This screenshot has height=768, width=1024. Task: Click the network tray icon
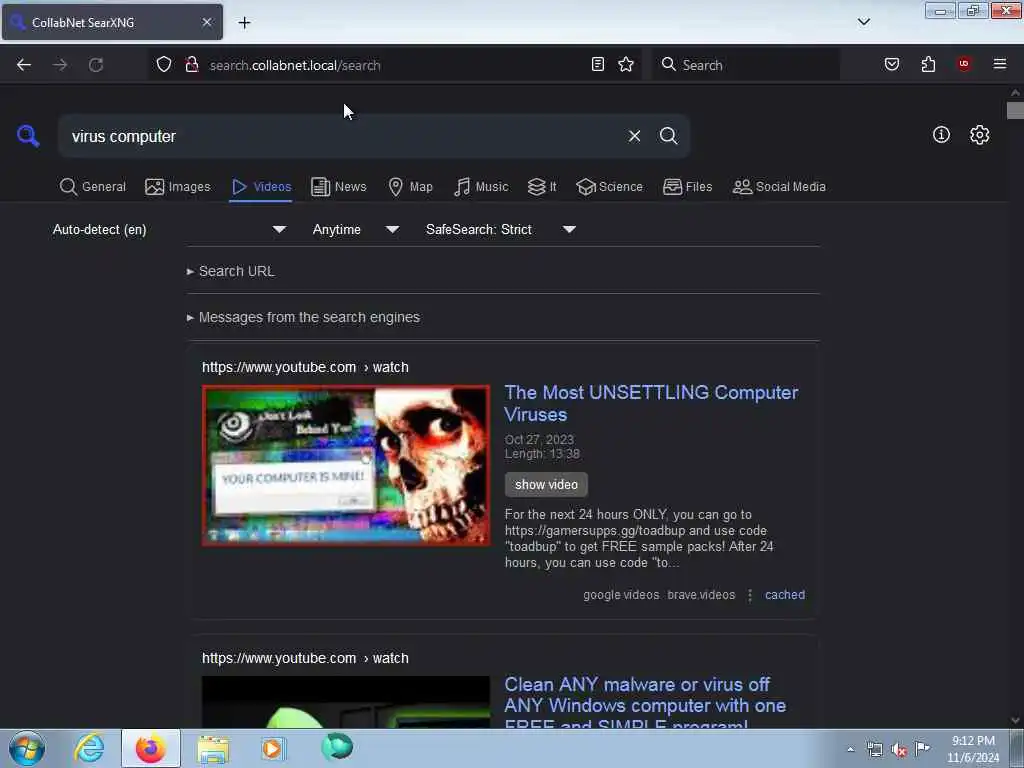pyautogui.click(x=874, y=750)
